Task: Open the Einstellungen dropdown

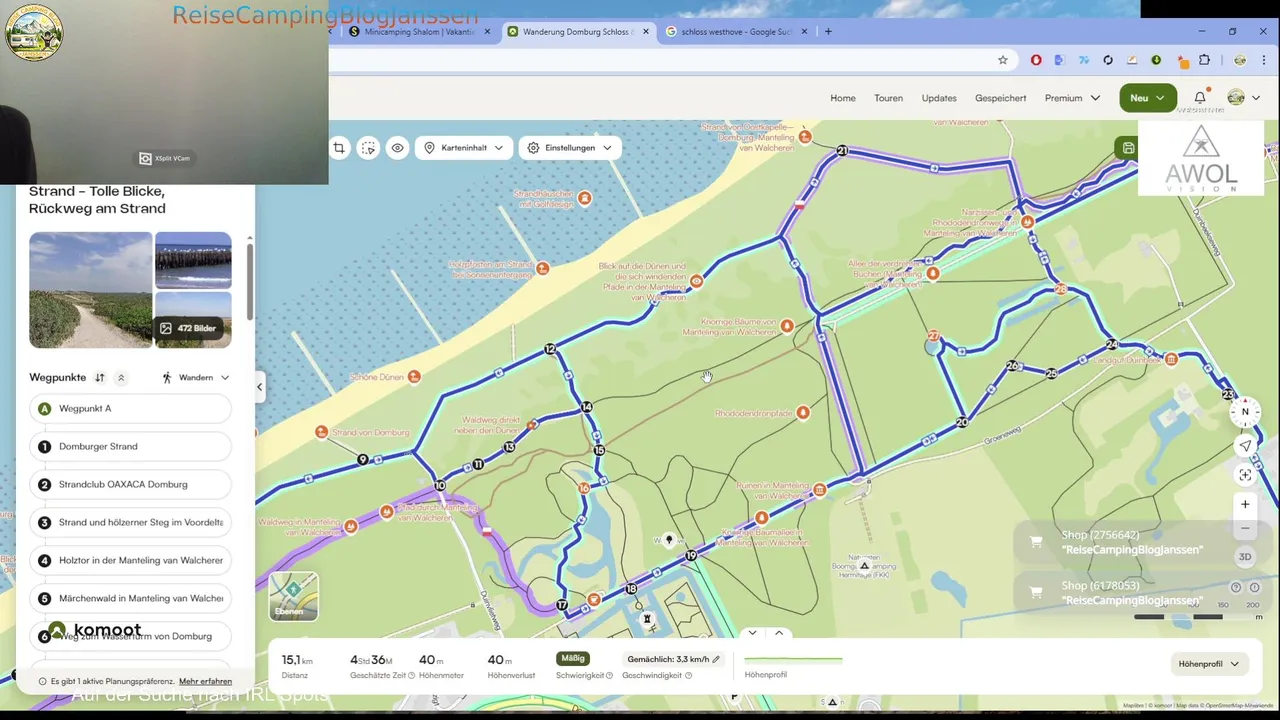Action: click(x=570, y=148)
